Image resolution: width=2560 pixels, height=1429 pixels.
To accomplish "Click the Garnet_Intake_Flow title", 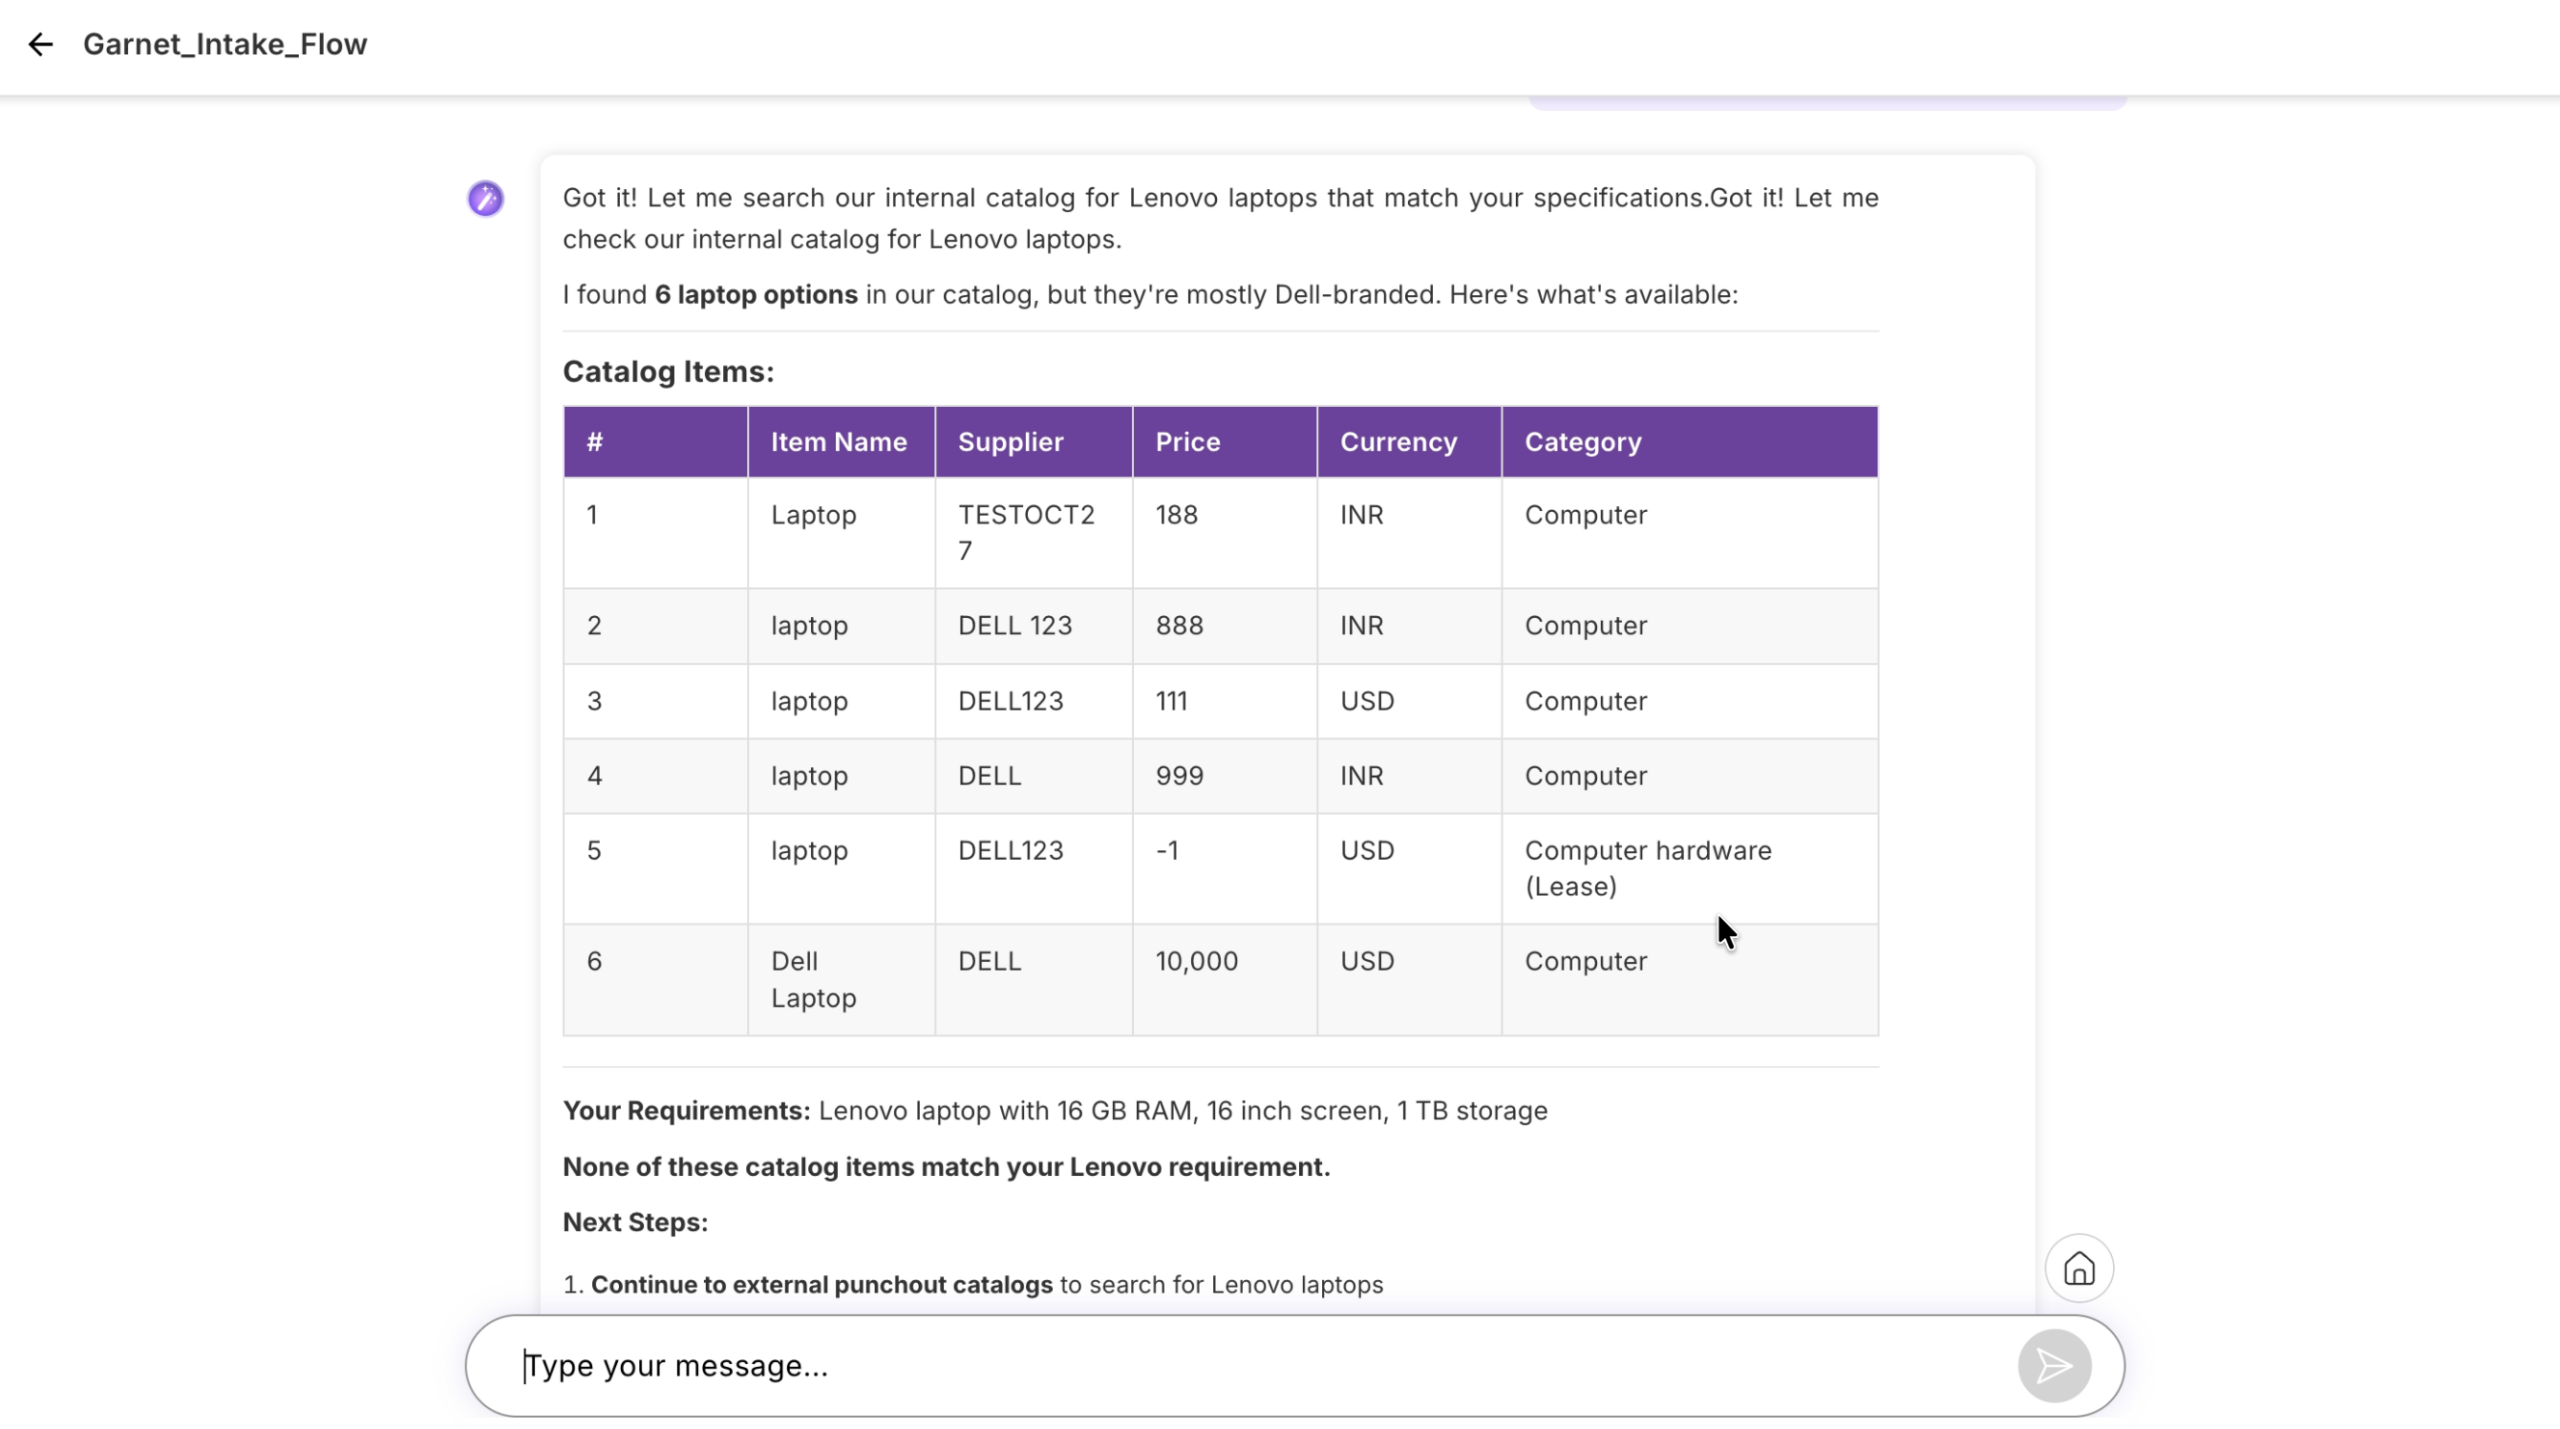I will click(225, 44).
